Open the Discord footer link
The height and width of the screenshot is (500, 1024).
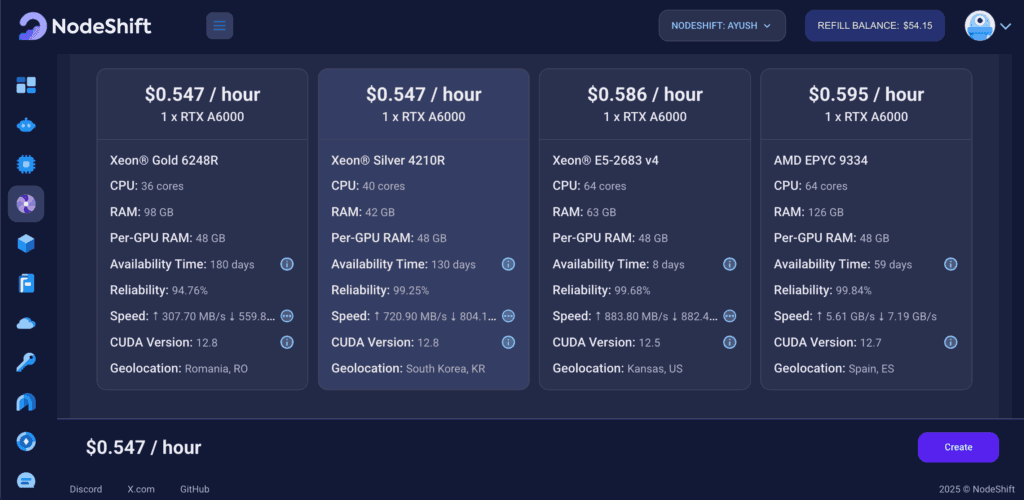86,489
